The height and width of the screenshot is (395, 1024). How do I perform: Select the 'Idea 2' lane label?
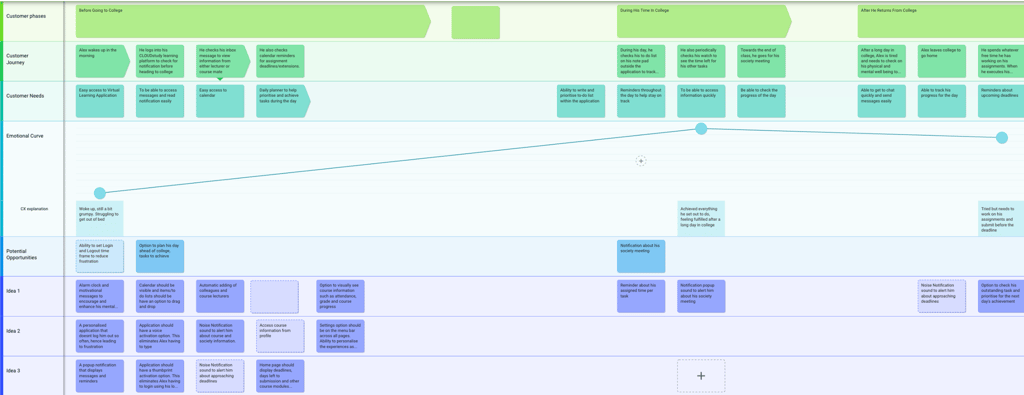click(x=13, y=331)
